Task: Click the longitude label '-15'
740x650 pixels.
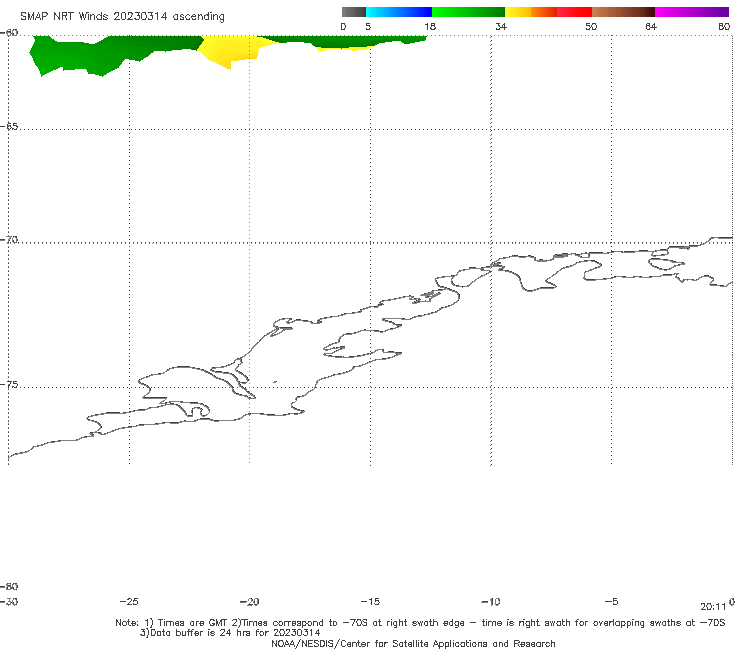Action: point(370,602)
